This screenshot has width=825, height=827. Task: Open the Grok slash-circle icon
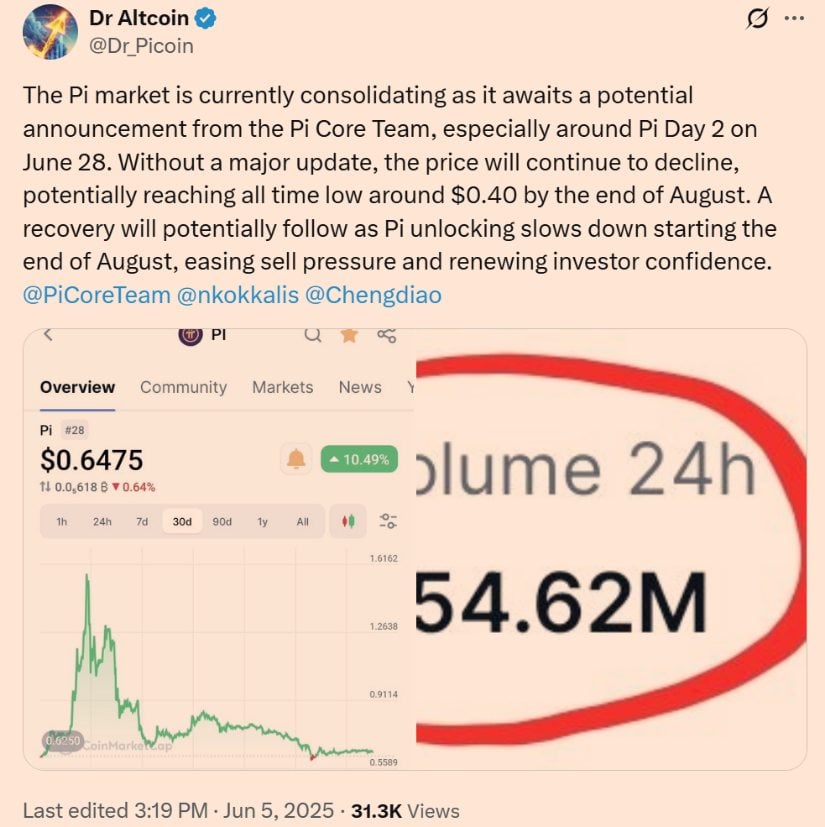tap(757, 19)
